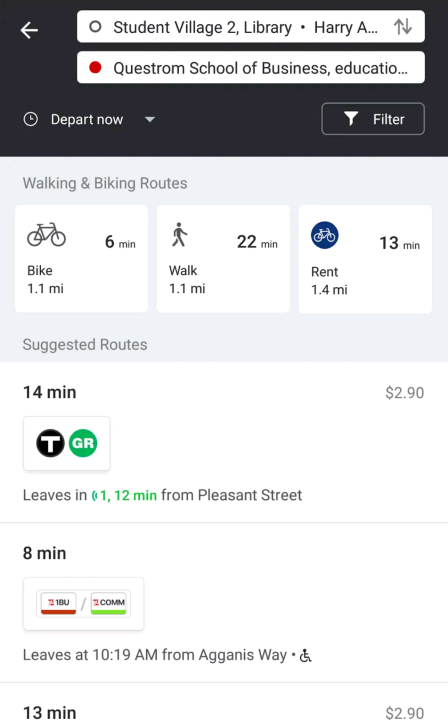The width and height of the screenshot is (448, 720).
Task: Click the 1BU bus route badge
Action: 58,603
